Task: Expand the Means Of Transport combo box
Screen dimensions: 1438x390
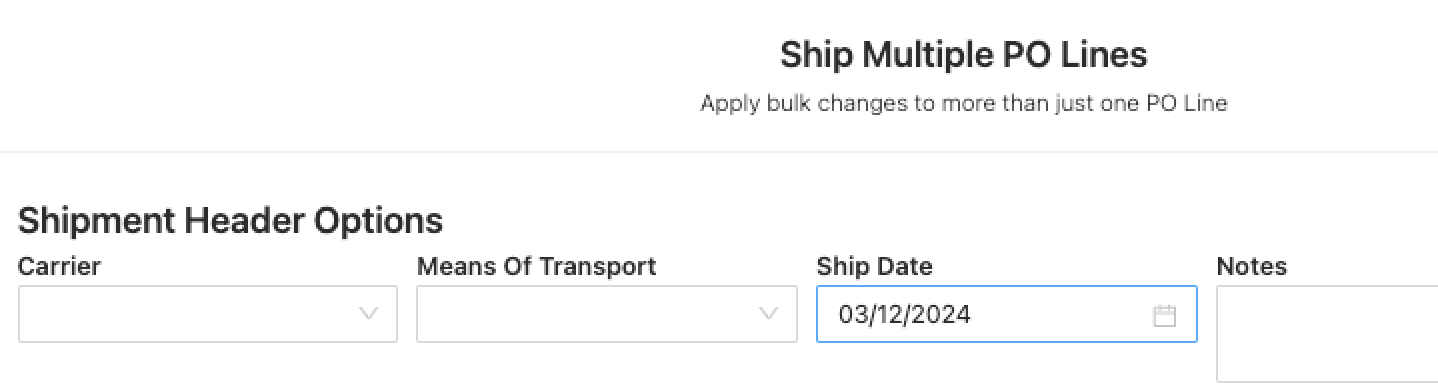Action: pyautogui.click(x=607, y=314)
